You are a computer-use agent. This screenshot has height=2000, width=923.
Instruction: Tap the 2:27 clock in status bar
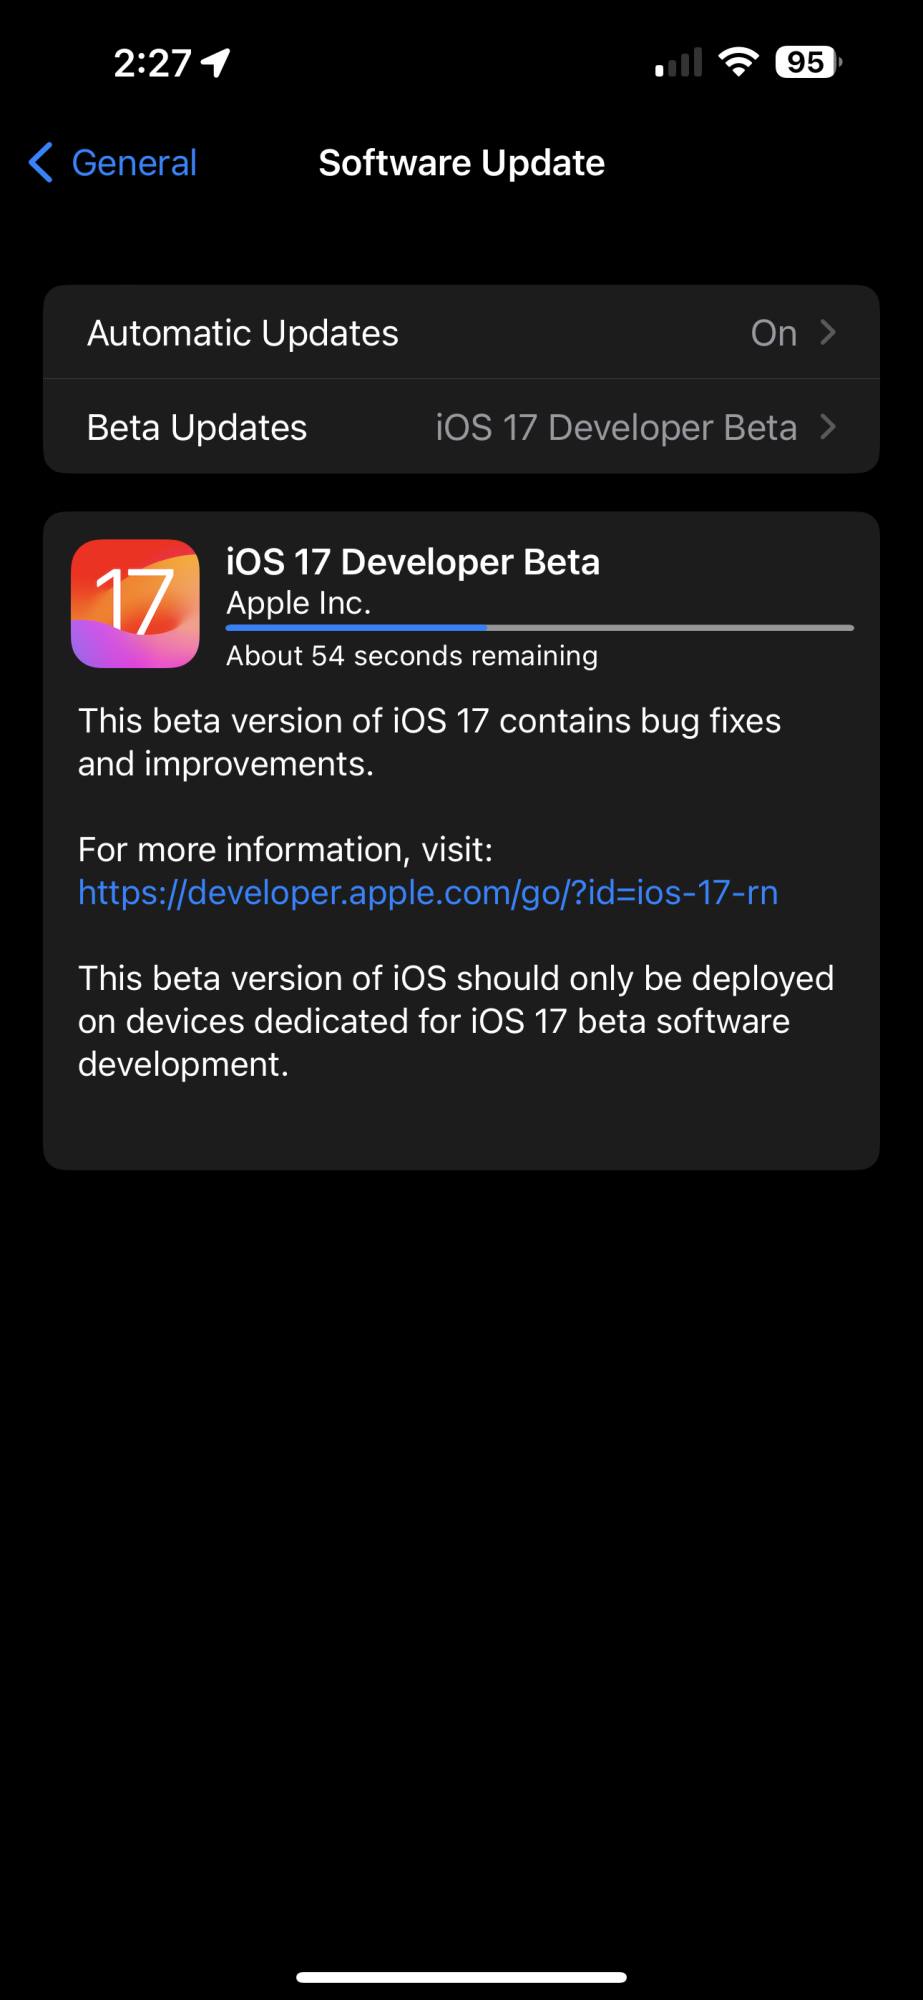152,63
